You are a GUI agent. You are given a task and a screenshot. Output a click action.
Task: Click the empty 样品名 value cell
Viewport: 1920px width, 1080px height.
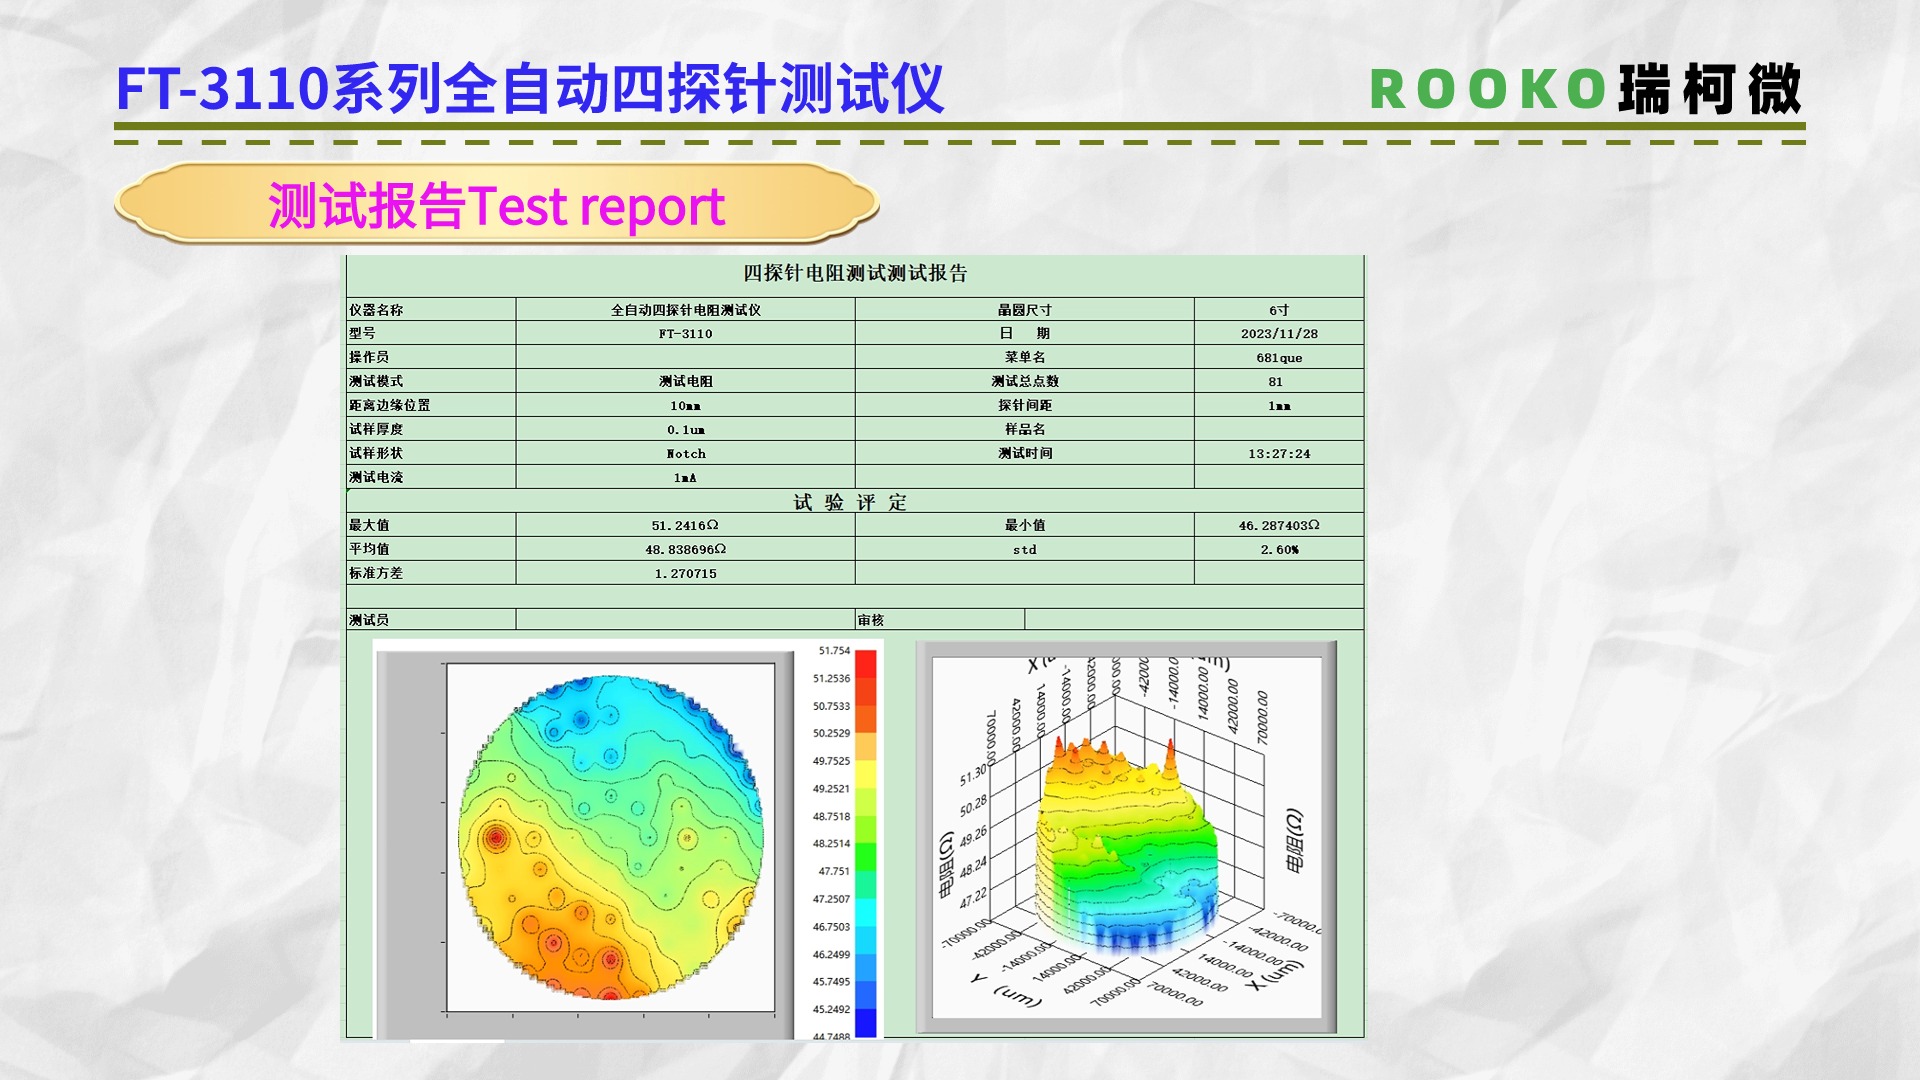pyautogui.click(x=1278, y=429)
